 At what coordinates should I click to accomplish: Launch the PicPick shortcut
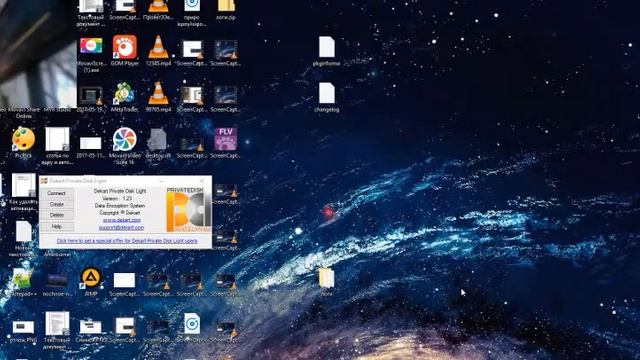tap(23, 143)
